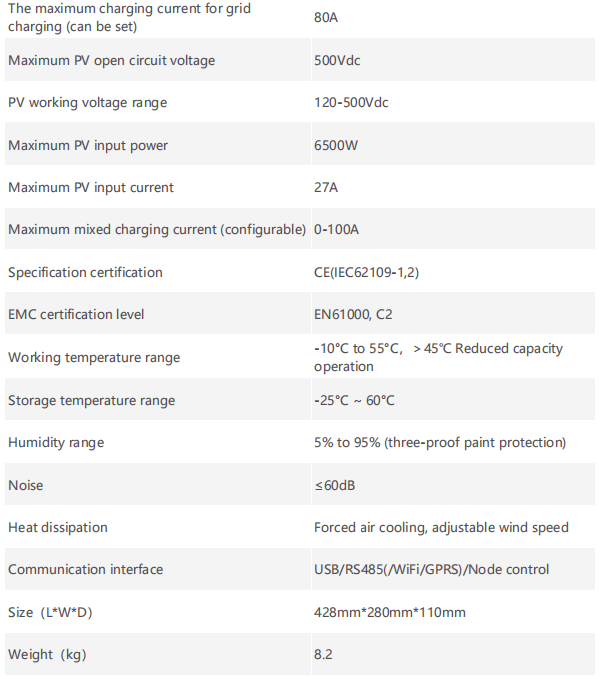Click the 'Specification certification' label
The image size is (600, 679).
point(85,273)
